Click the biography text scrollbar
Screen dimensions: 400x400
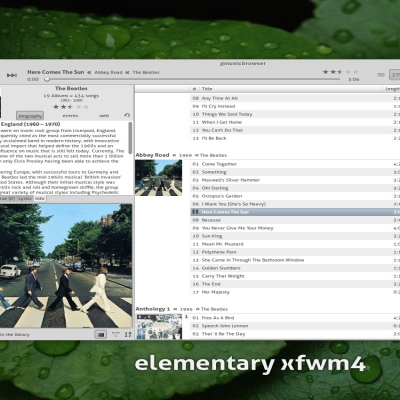130,137
